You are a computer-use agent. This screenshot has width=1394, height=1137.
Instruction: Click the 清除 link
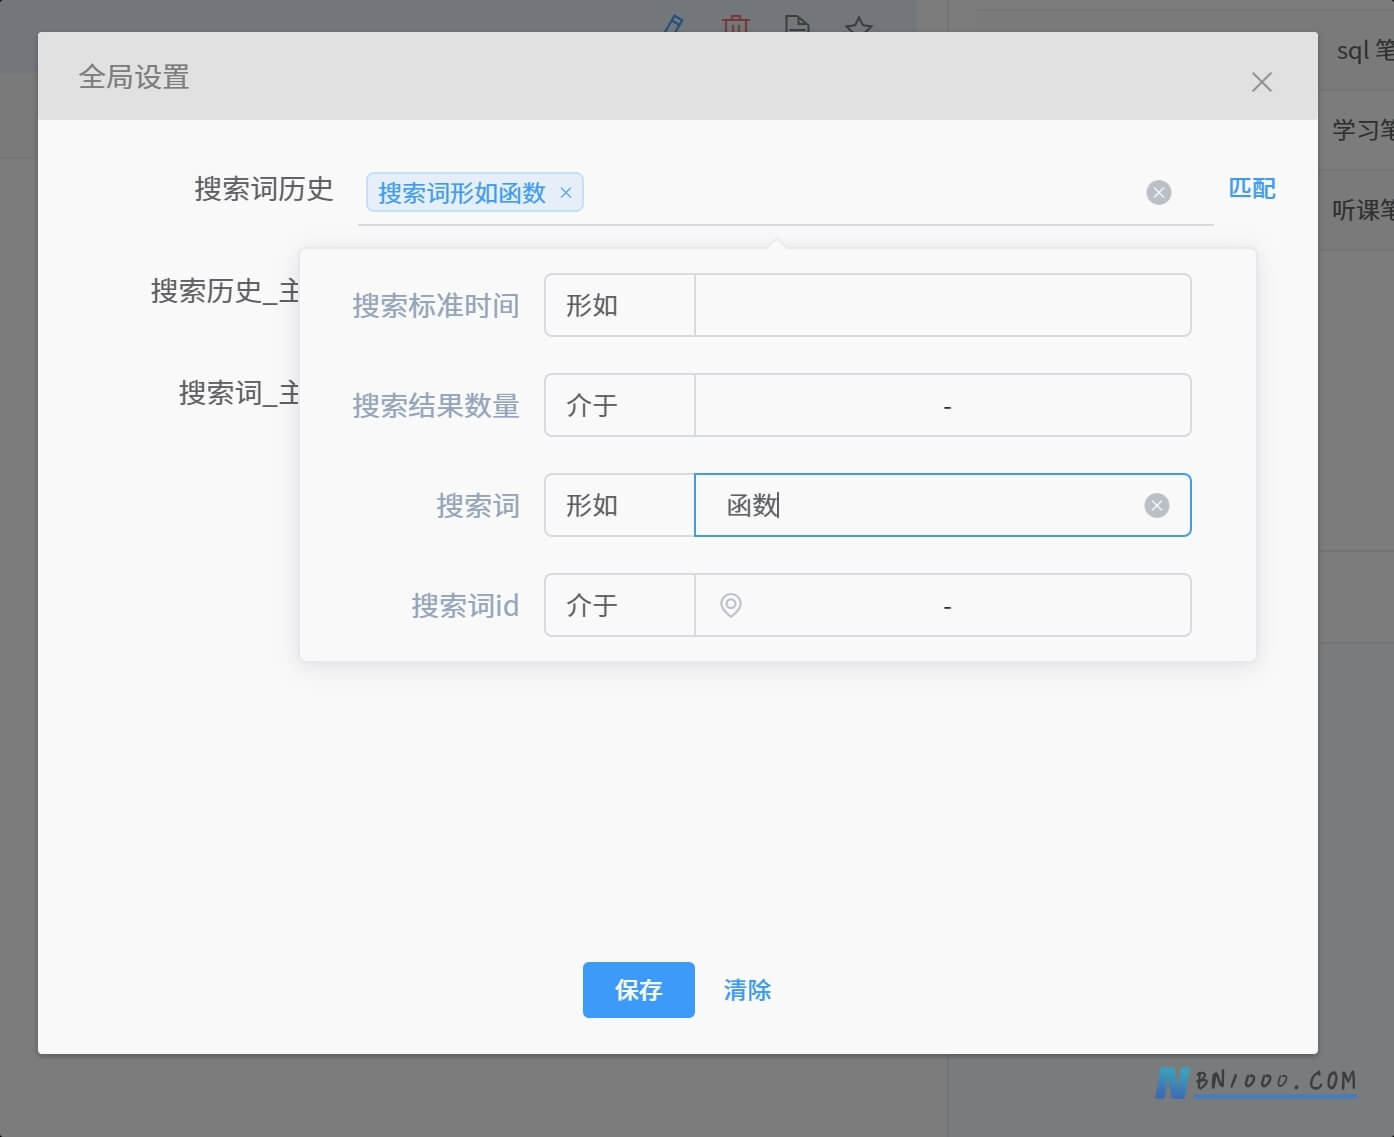pyautogui.click(x=747, y=990)
